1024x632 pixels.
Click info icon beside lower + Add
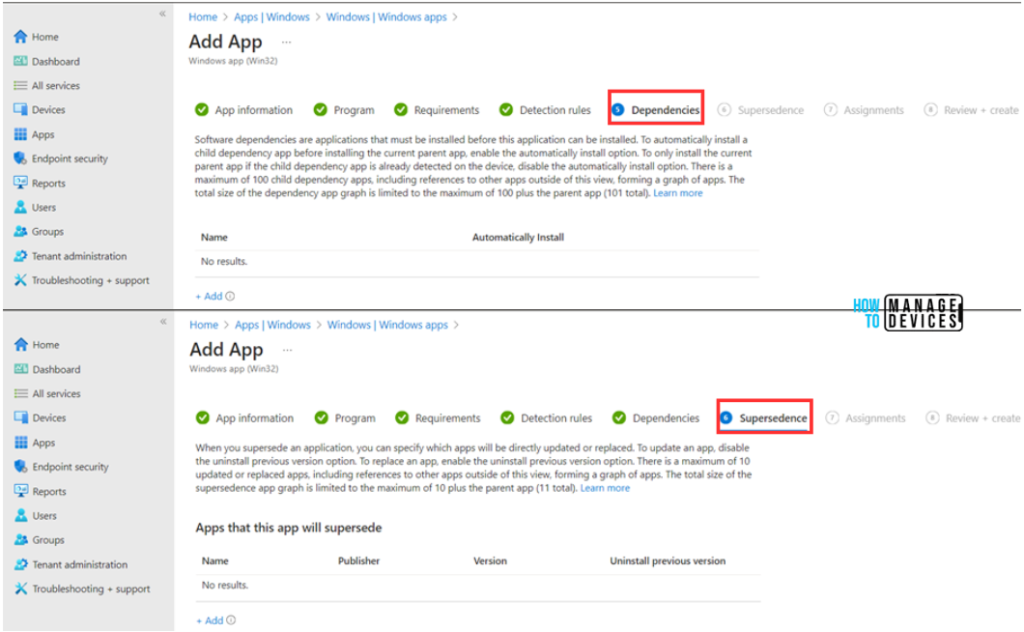(x=231, y=620)
